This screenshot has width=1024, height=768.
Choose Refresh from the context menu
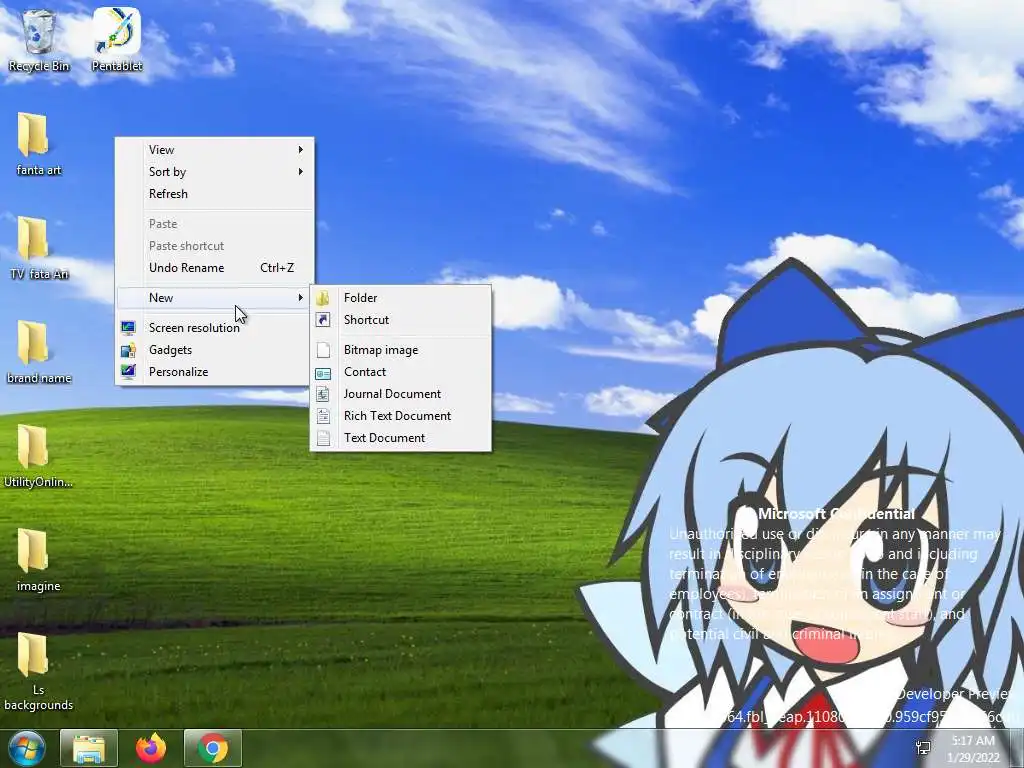tap(214, 194)
